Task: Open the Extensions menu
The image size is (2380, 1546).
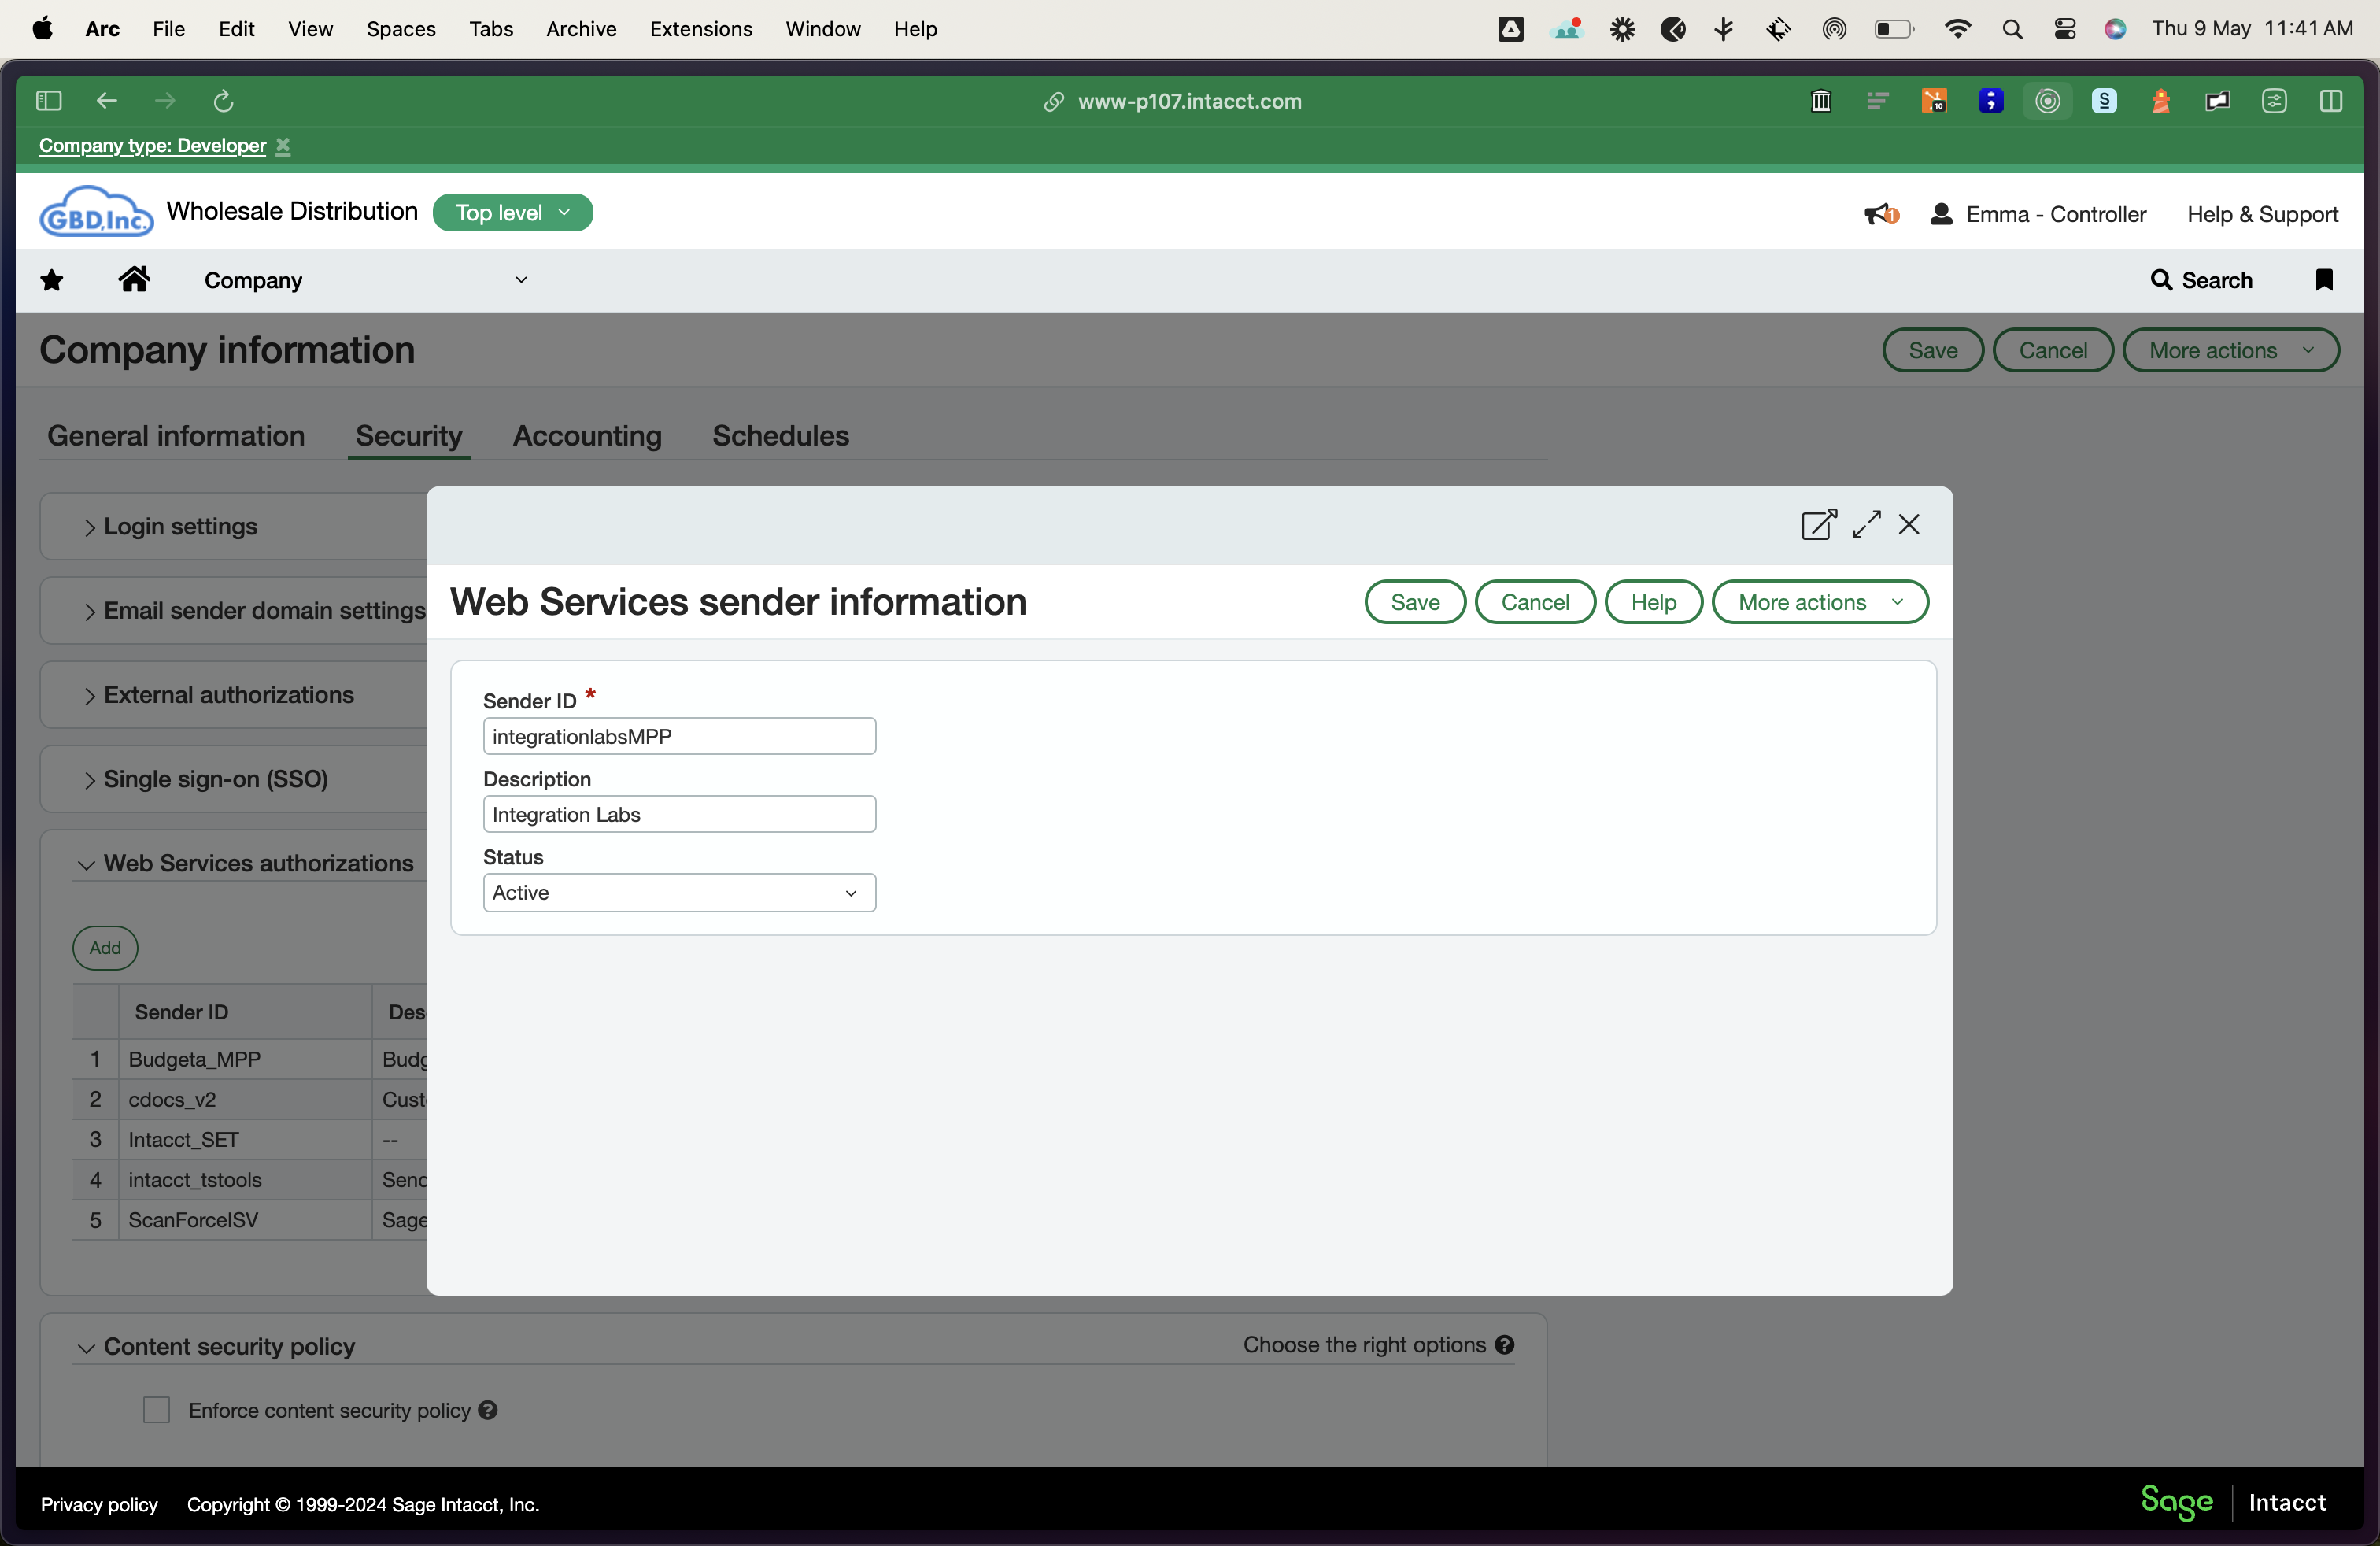Action: (700, 29)
